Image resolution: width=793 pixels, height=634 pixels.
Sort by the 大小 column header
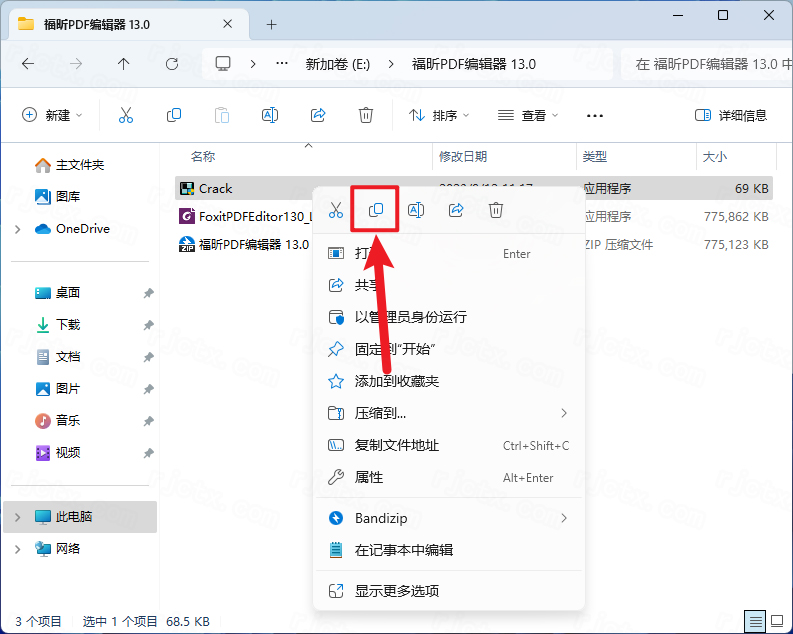(715, 157)
